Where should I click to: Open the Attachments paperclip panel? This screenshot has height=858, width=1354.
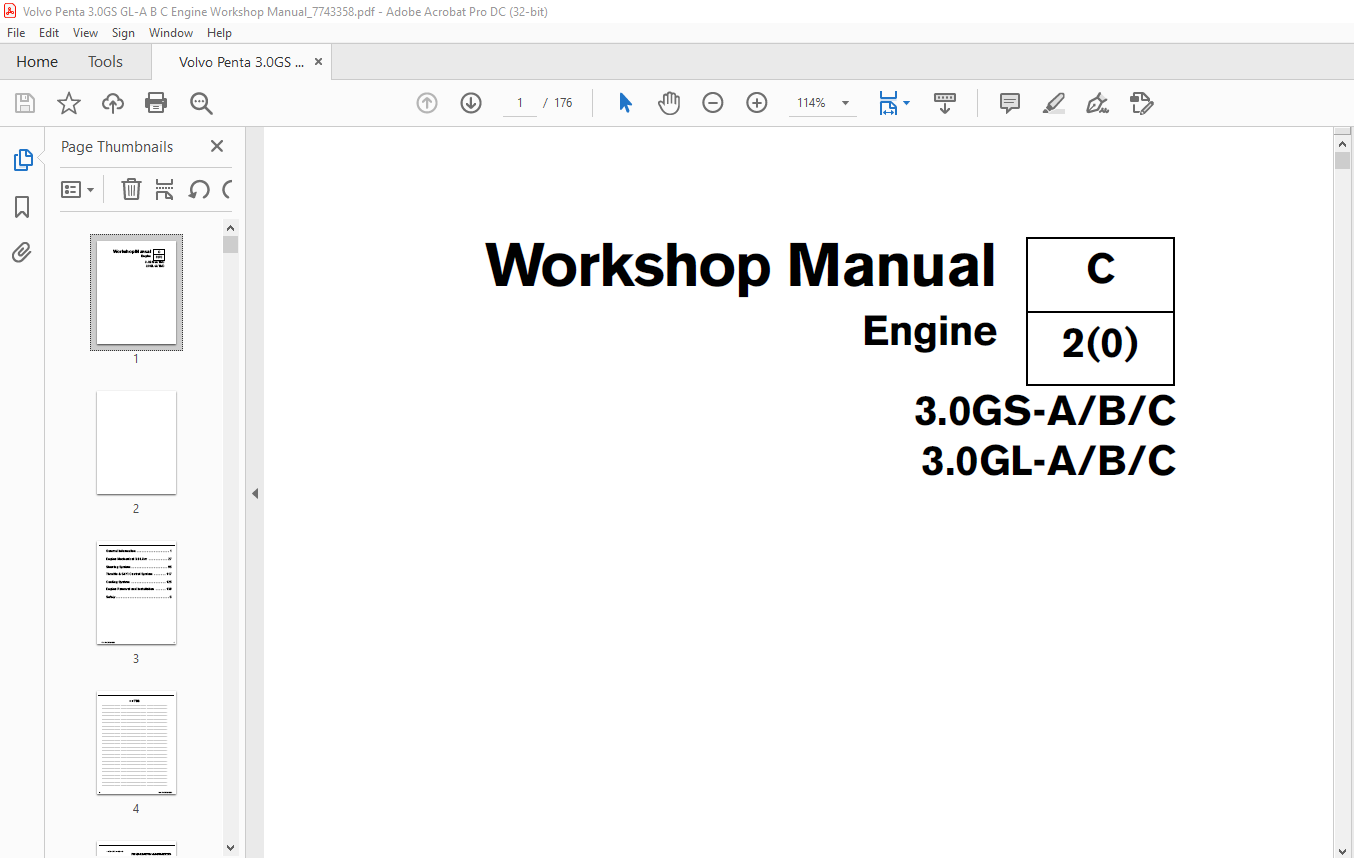click(22, 253)
